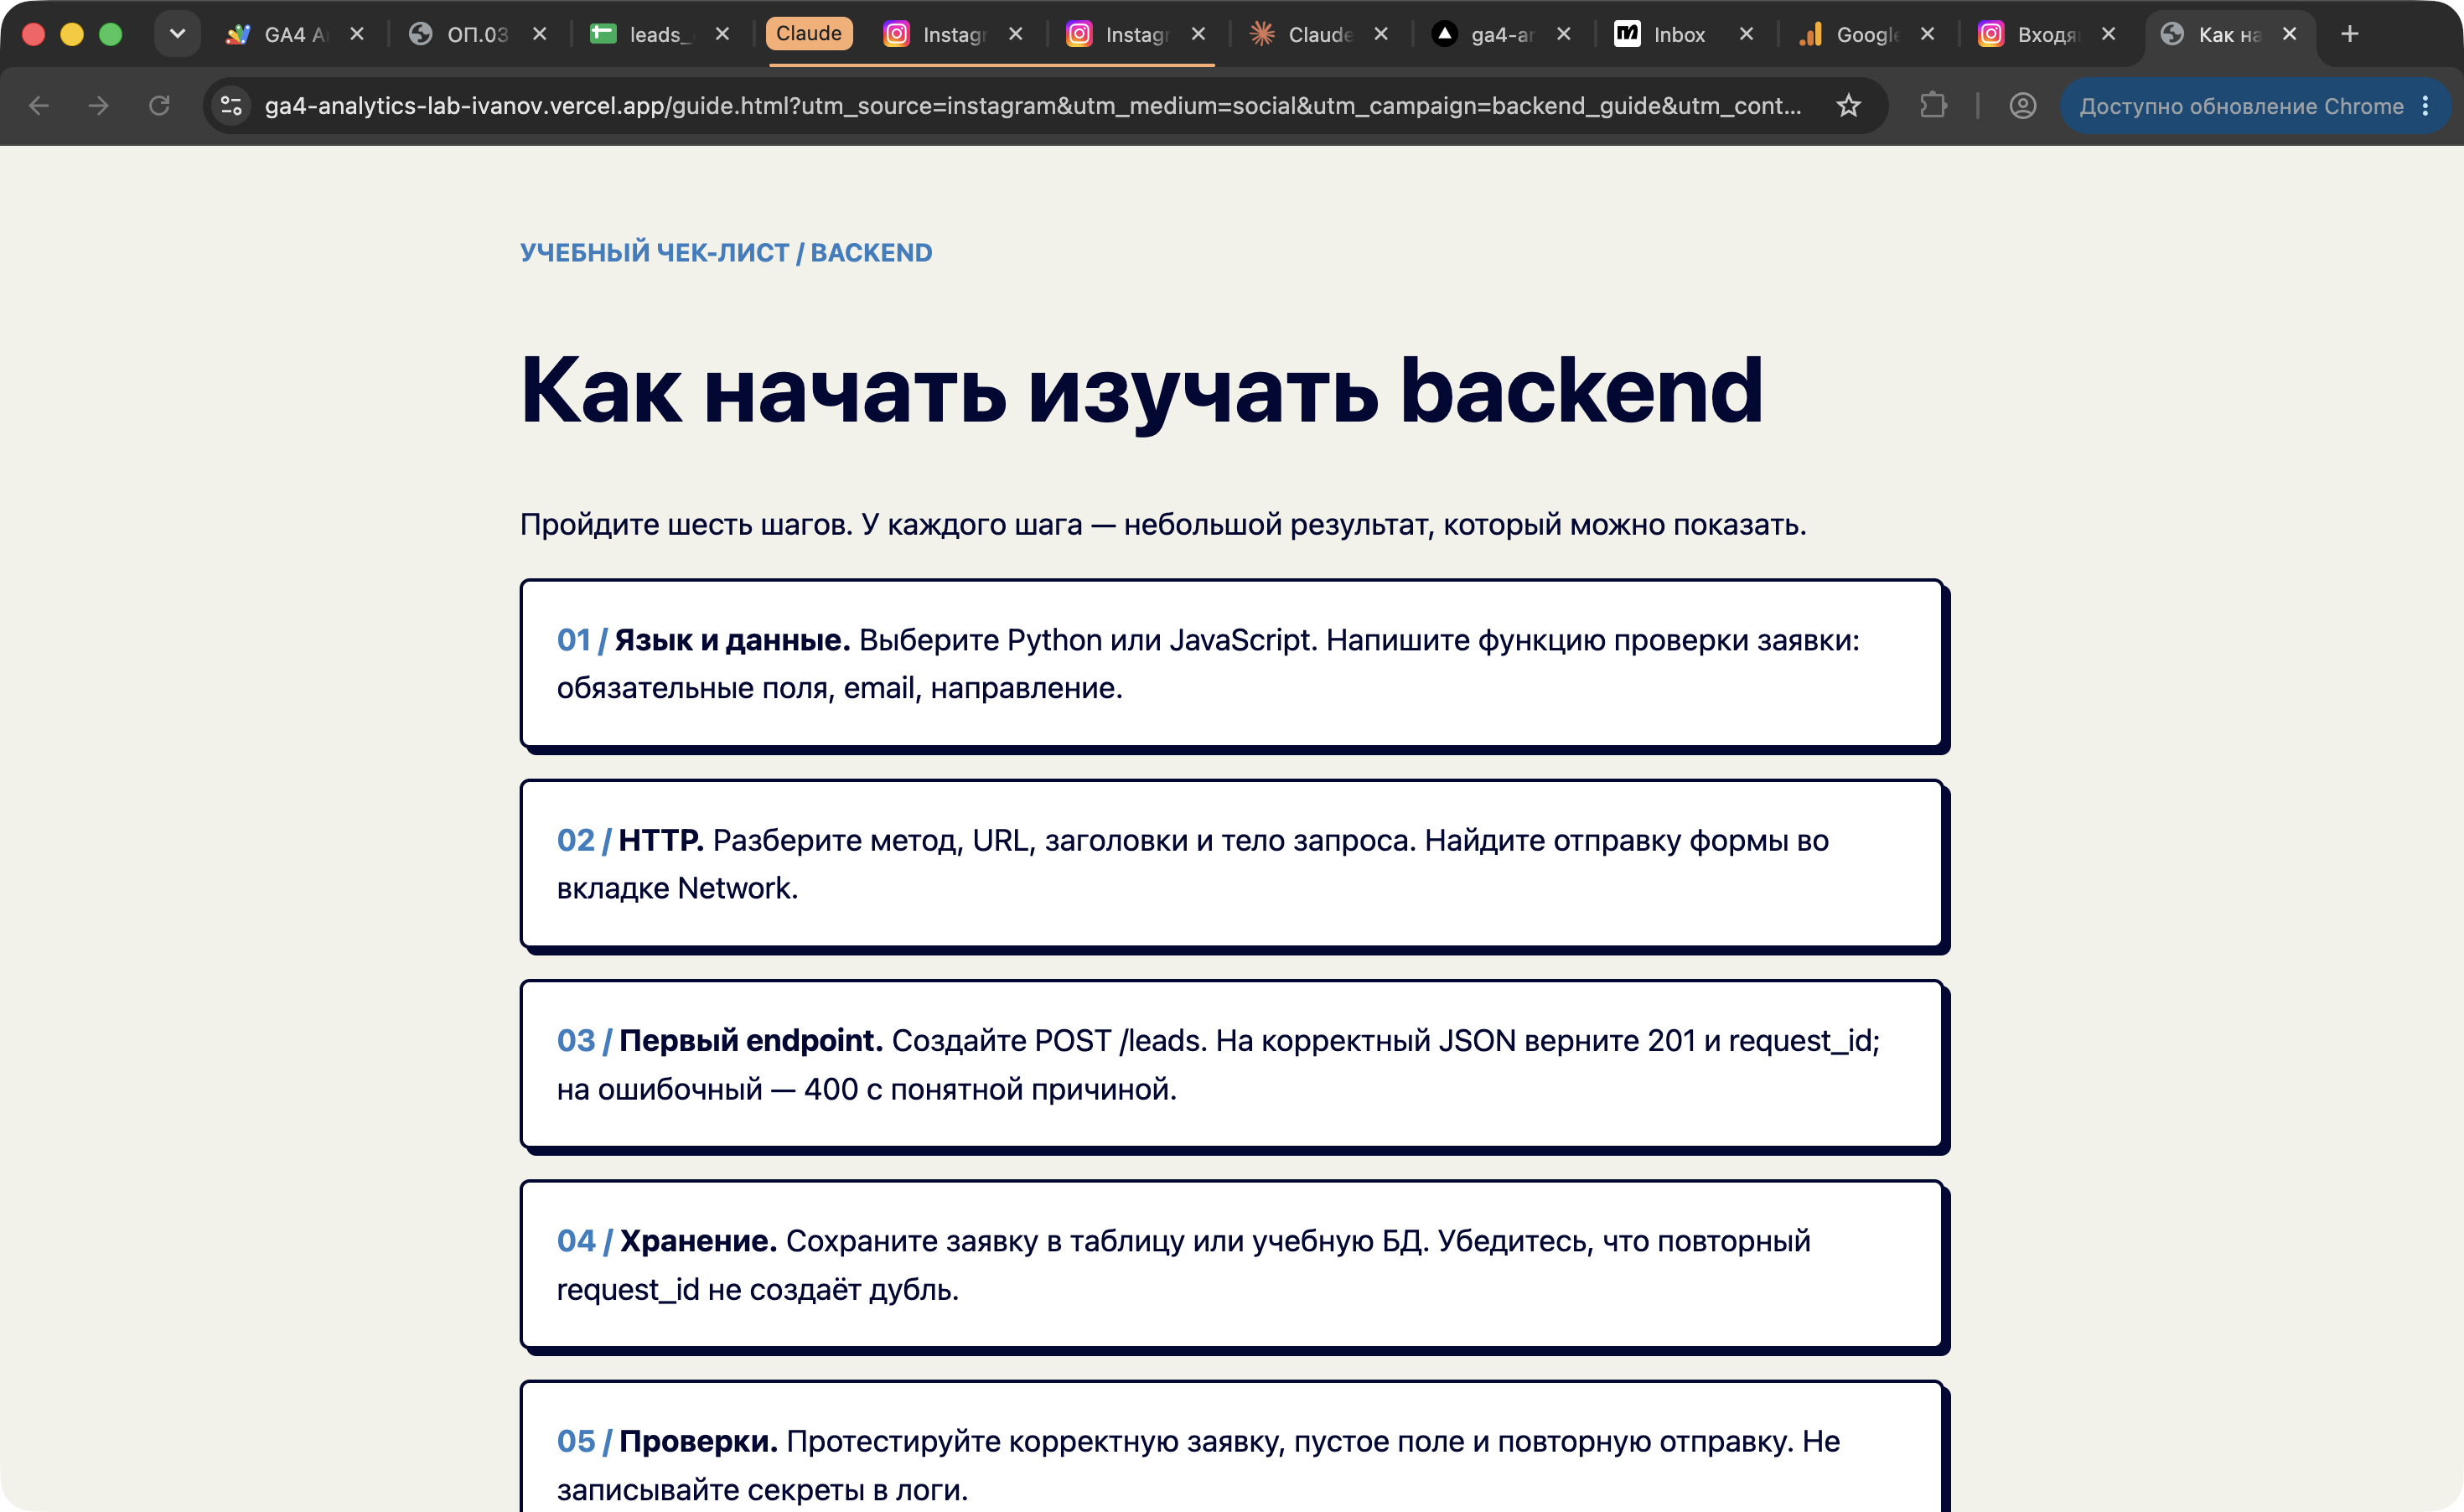Open the Chrome profile icon
Viewport: 2464px width, 1512px height.
click(2023, 105)
